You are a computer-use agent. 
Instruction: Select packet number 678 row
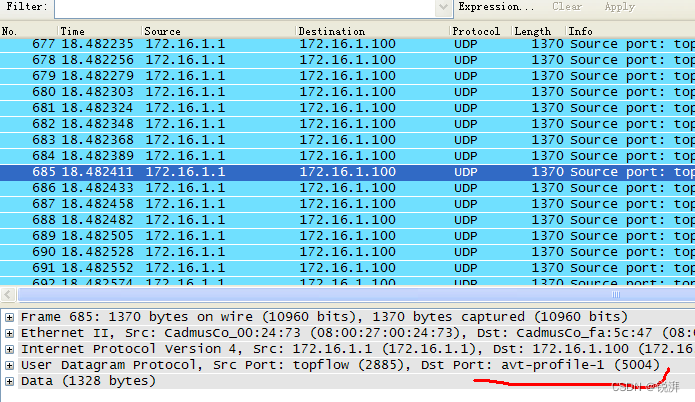point(348,60)
